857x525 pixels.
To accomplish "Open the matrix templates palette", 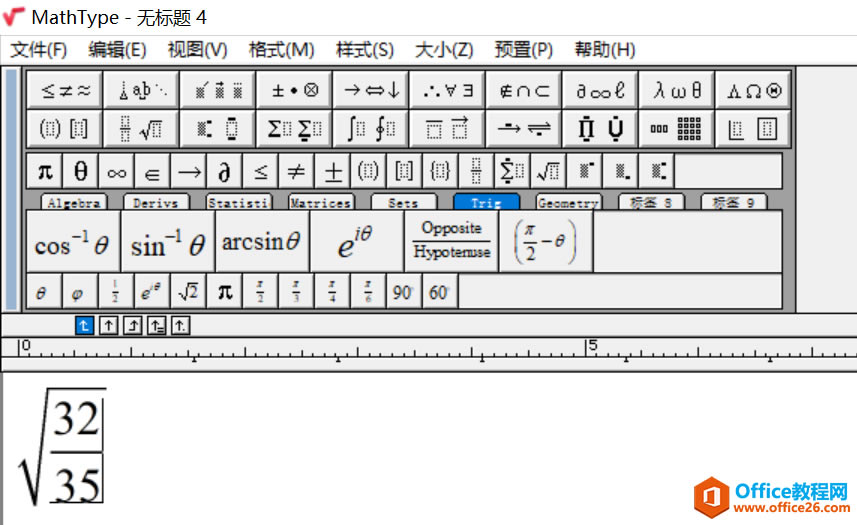I will coord(677,129).
